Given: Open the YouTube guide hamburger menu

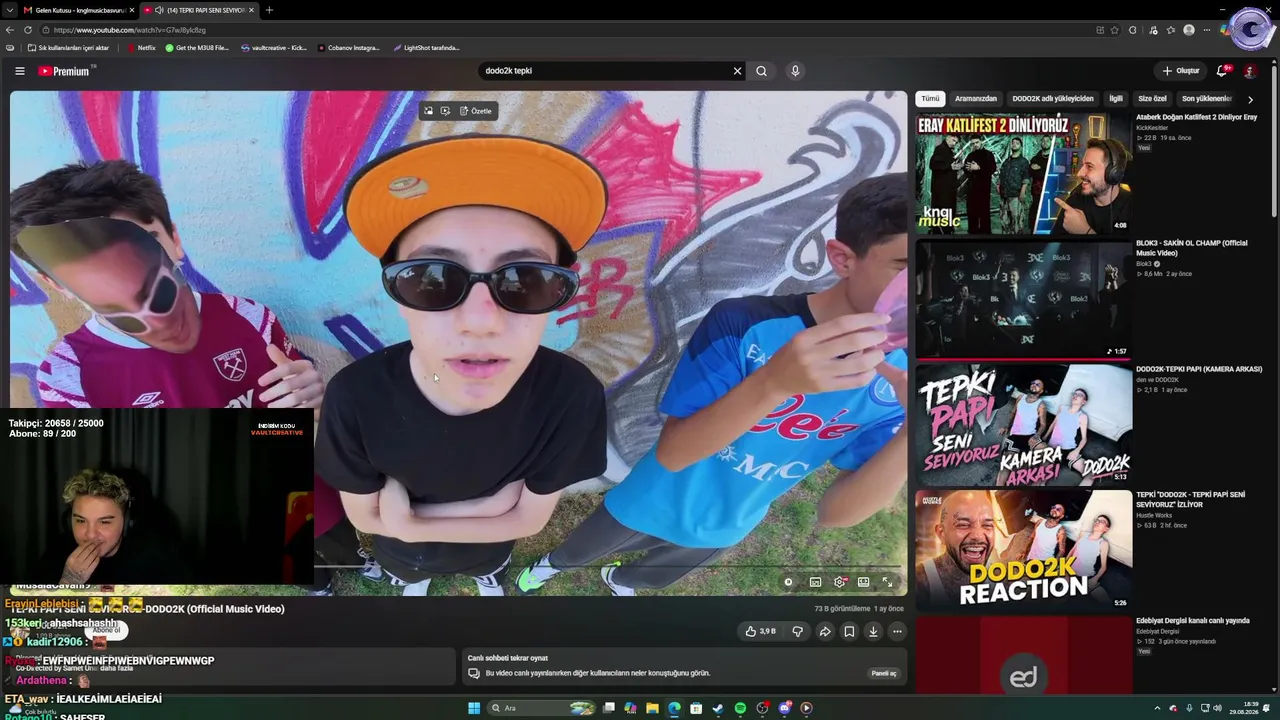Looking at the screenshot, I should coord(19,71).
